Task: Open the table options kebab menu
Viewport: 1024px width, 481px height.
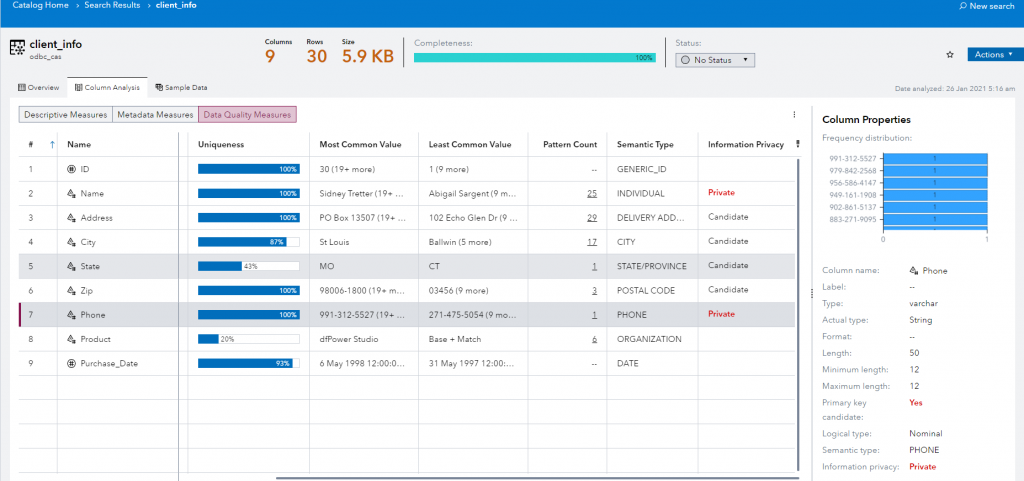Action: click(794, 115)
